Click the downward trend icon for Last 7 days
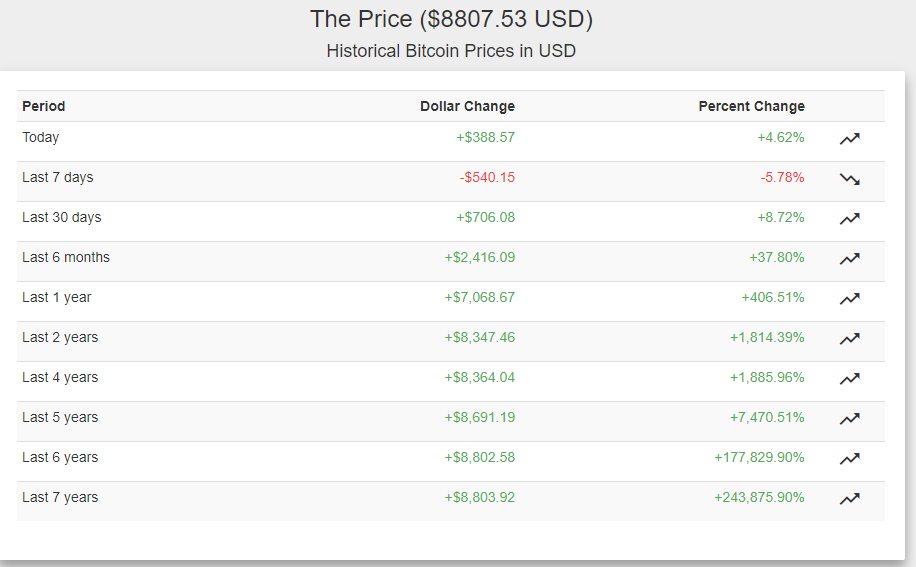Viewport: 916px width, 567px height. [849, 179]
